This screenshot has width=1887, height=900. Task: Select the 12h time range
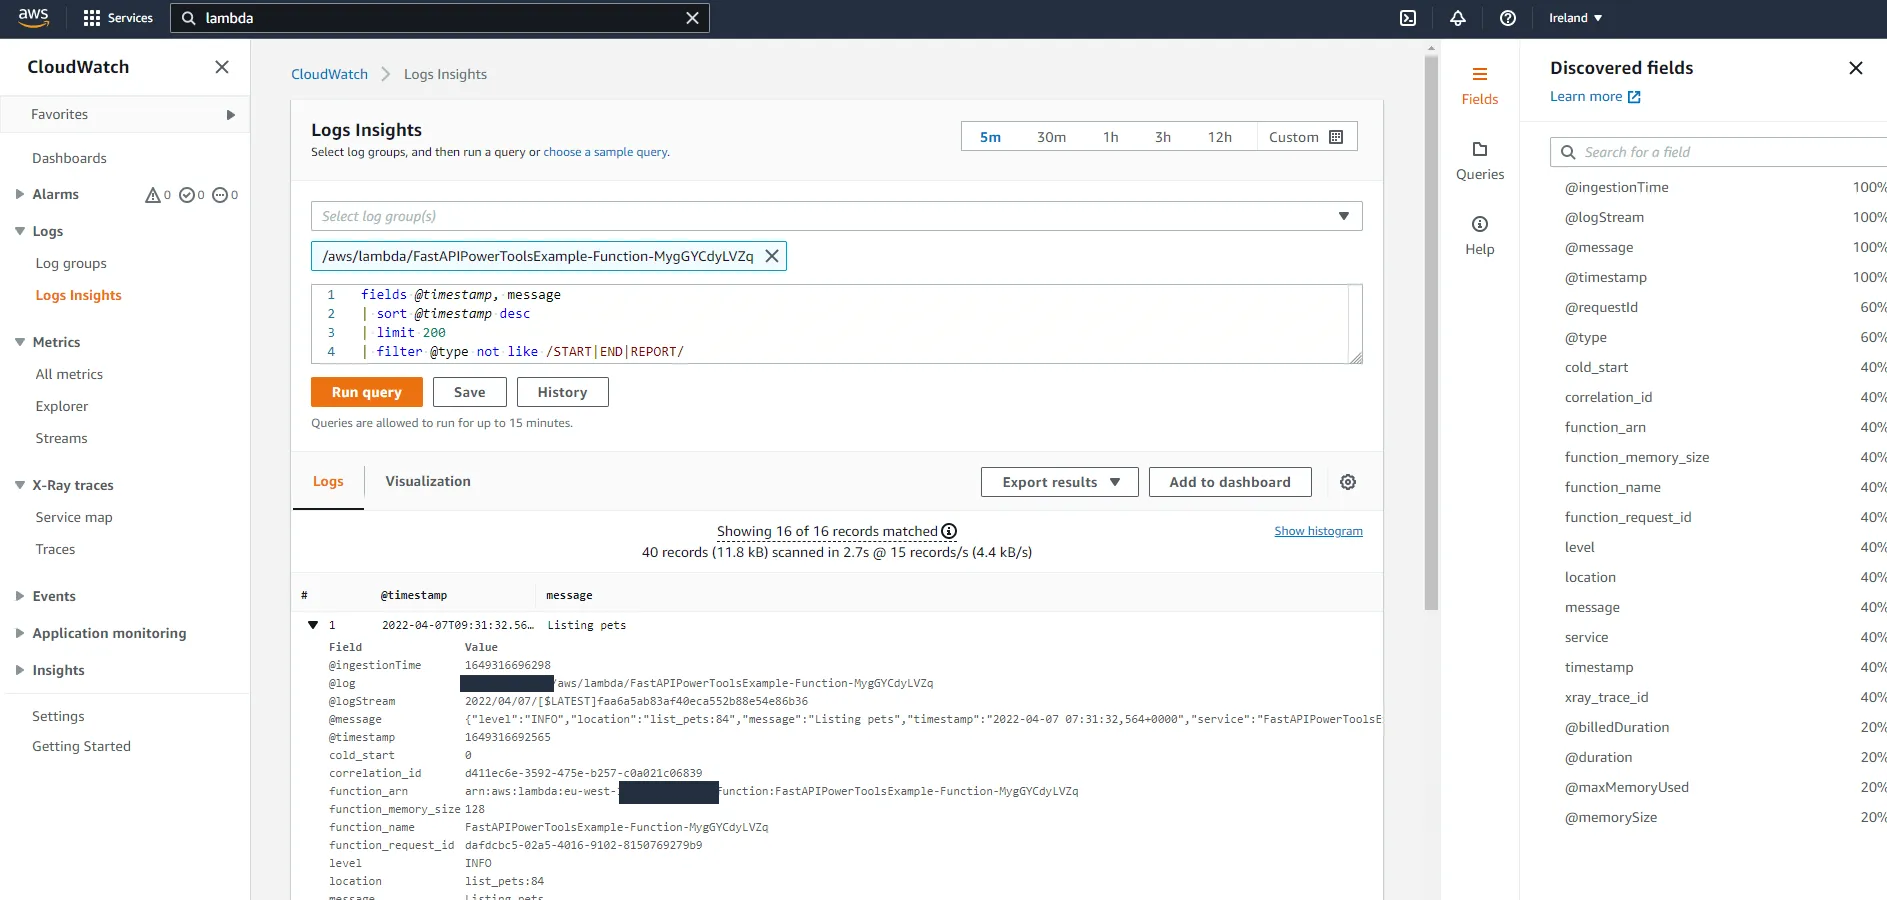pos(1220,136)
